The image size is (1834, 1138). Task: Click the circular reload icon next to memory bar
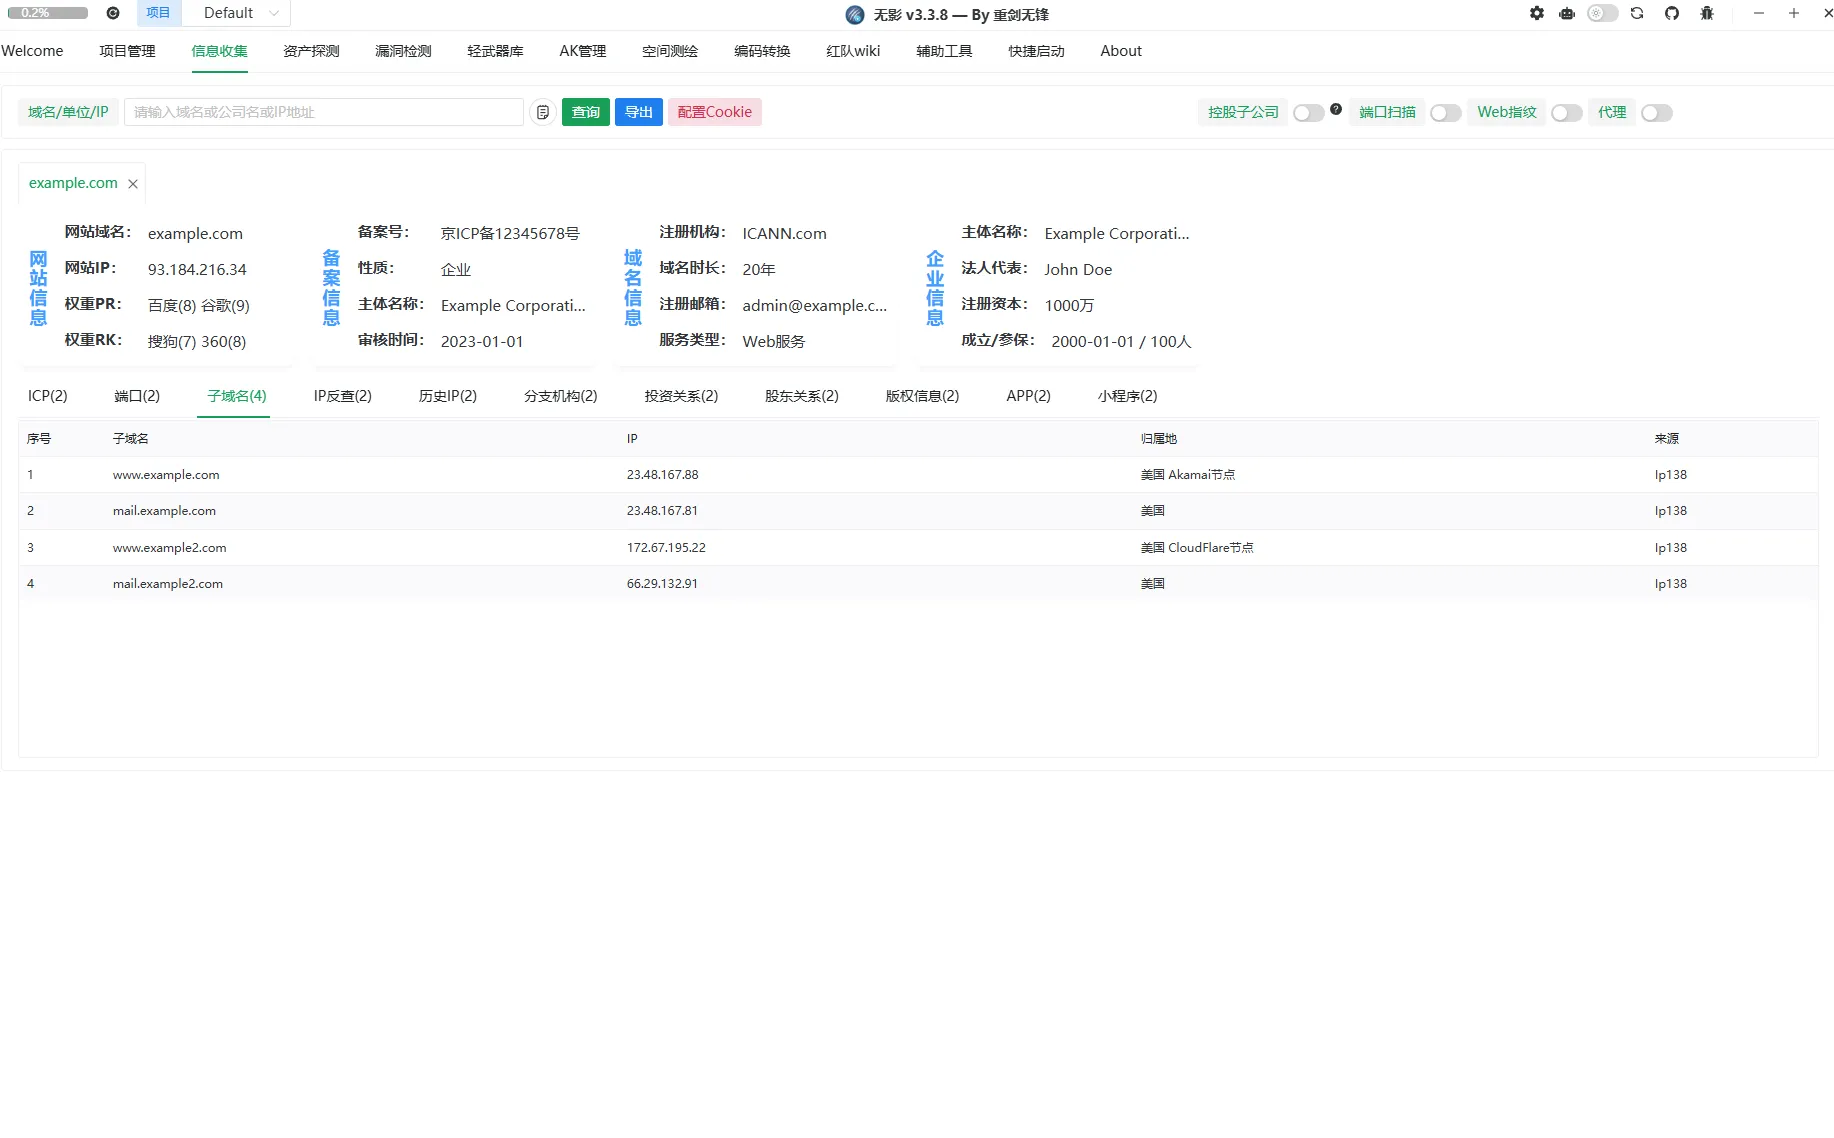tap(113, 13)
